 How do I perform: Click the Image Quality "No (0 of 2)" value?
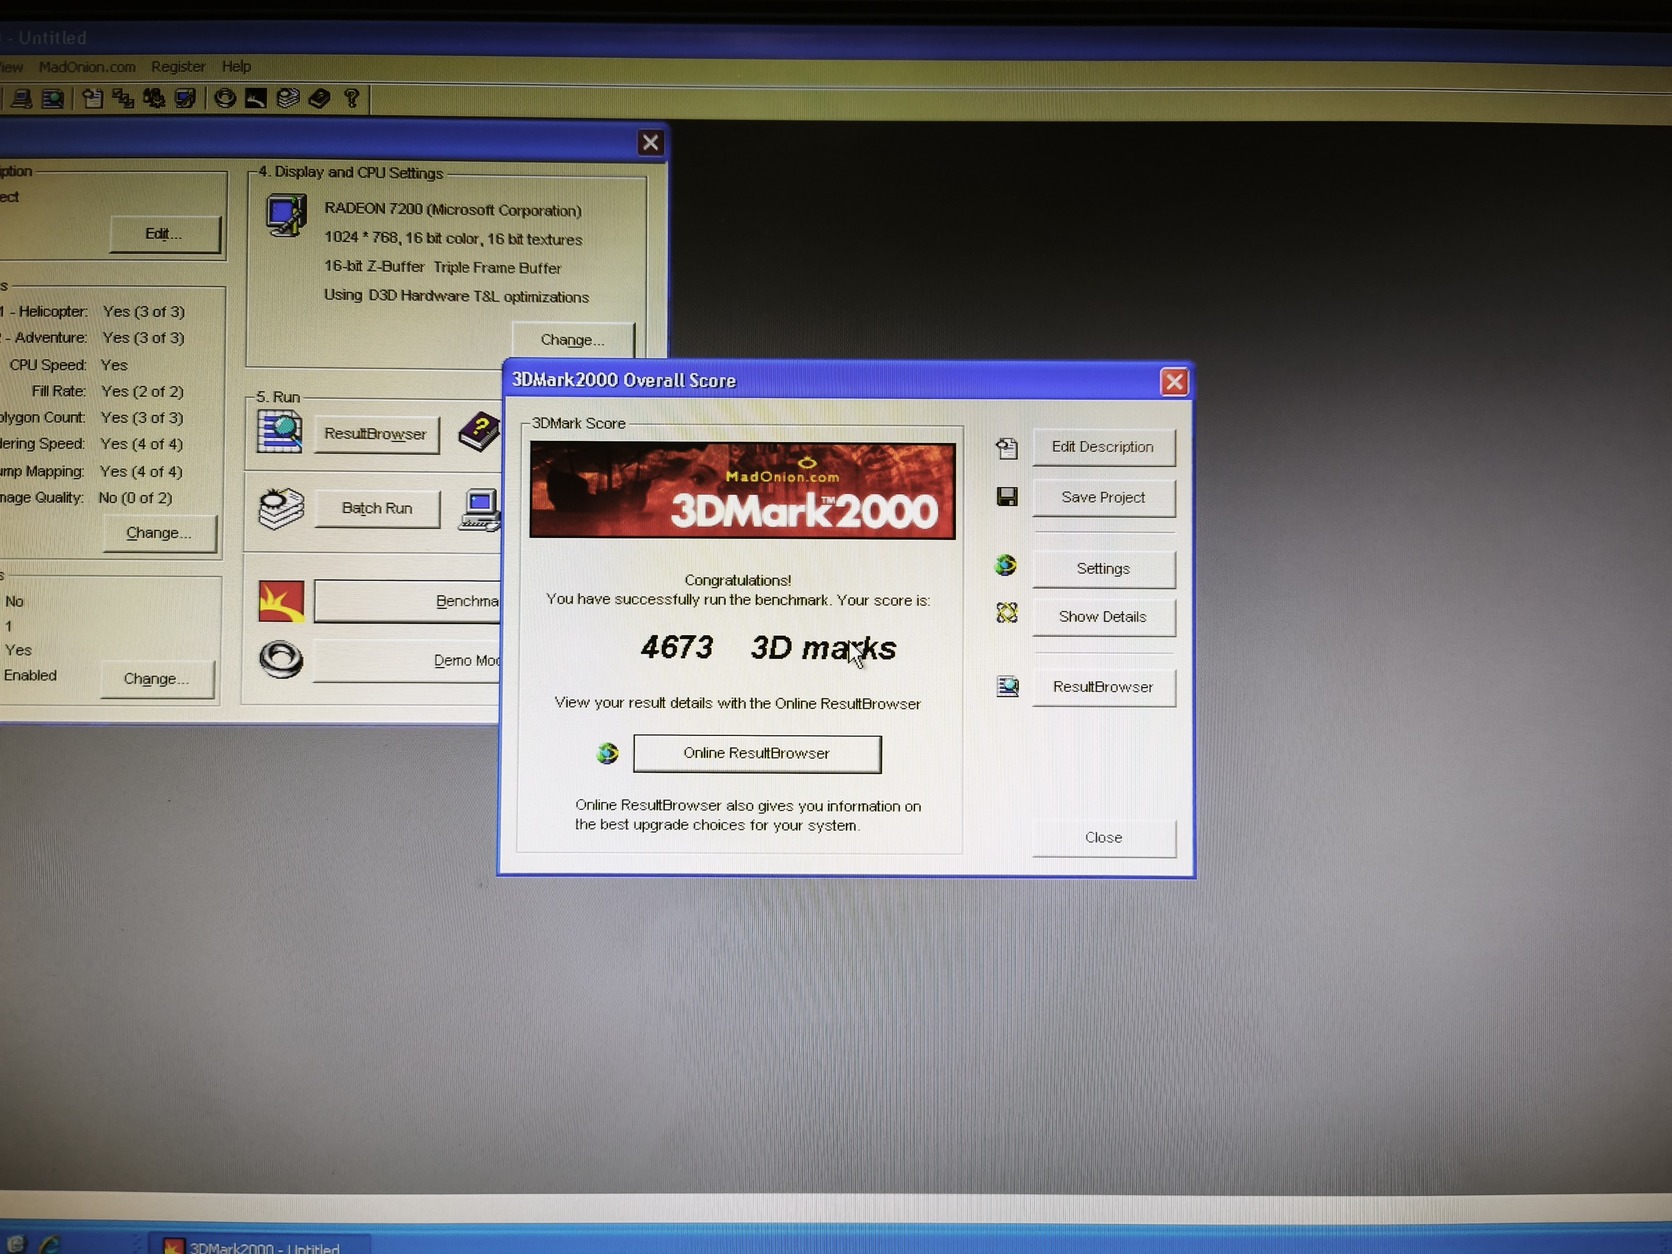(x=135, y=498)
